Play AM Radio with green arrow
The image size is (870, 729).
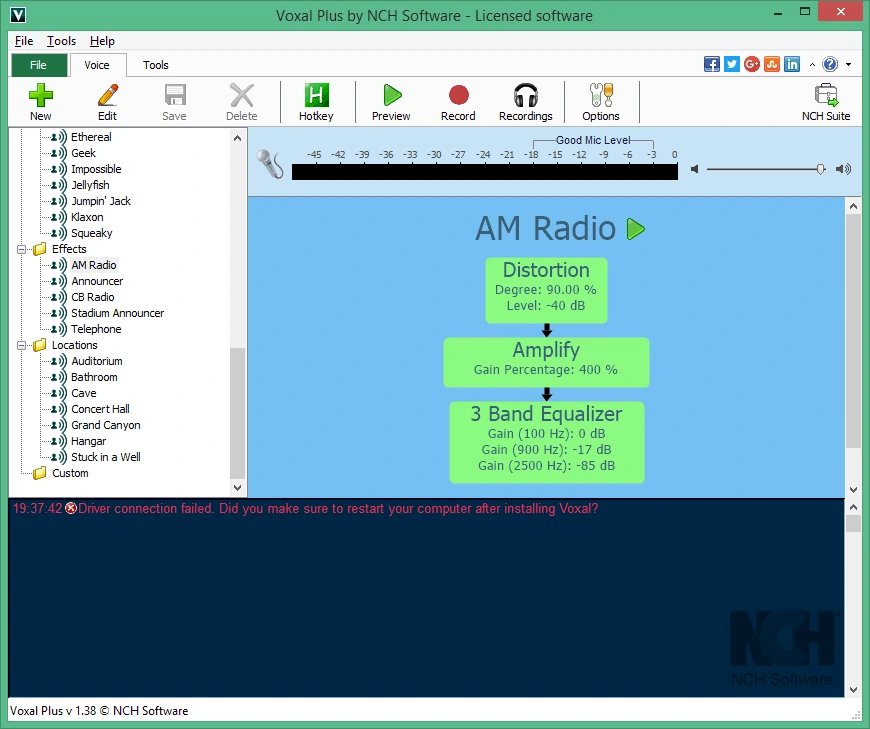(636, 229)
